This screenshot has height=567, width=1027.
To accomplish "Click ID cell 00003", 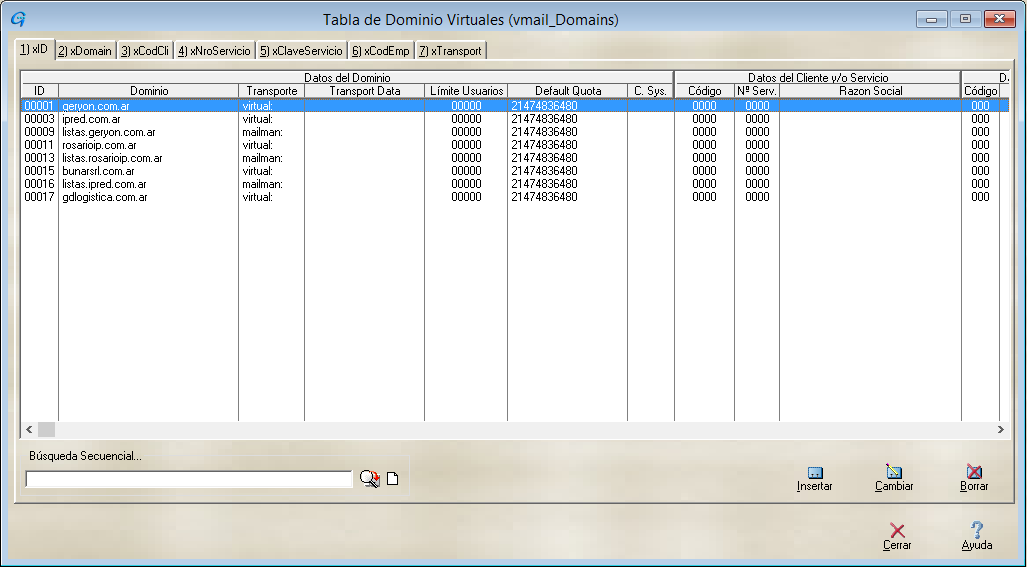I will [39, 119].
